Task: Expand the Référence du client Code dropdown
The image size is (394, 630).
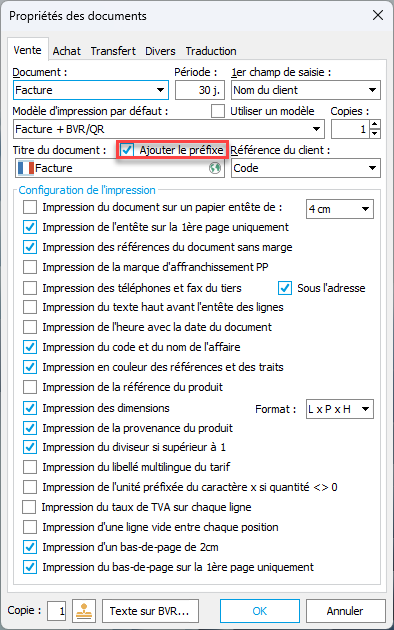Action: click(x=306, y=168)
